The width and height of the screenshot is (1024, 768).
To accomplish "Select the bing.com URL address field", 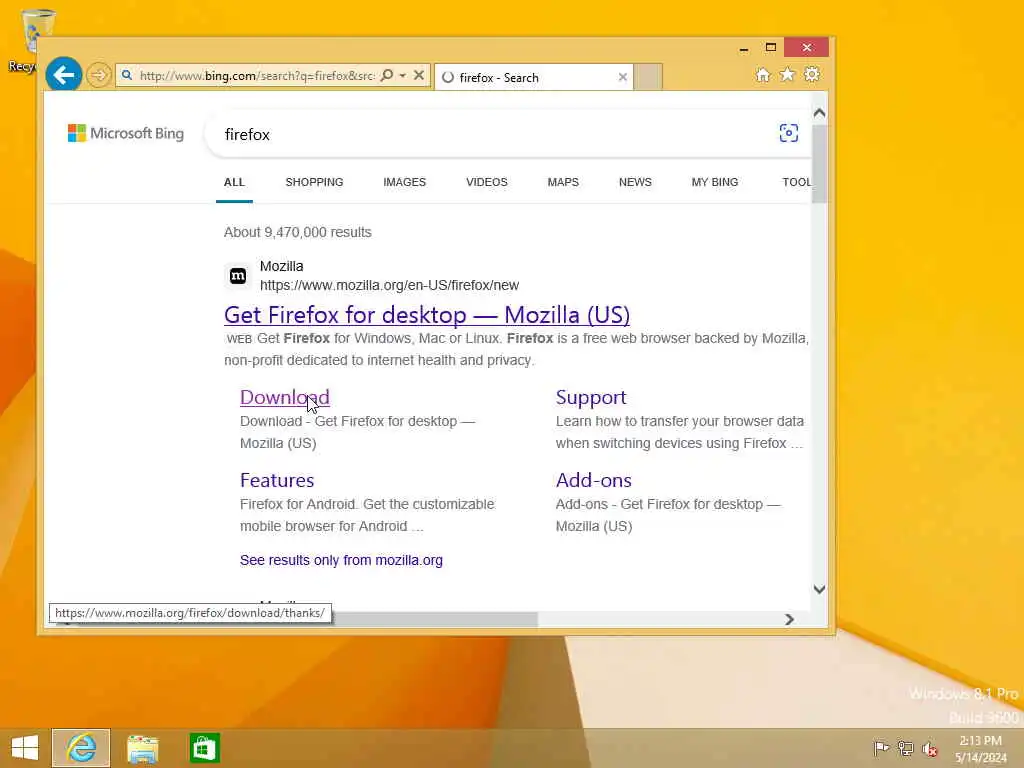I will tap(257, 76).
